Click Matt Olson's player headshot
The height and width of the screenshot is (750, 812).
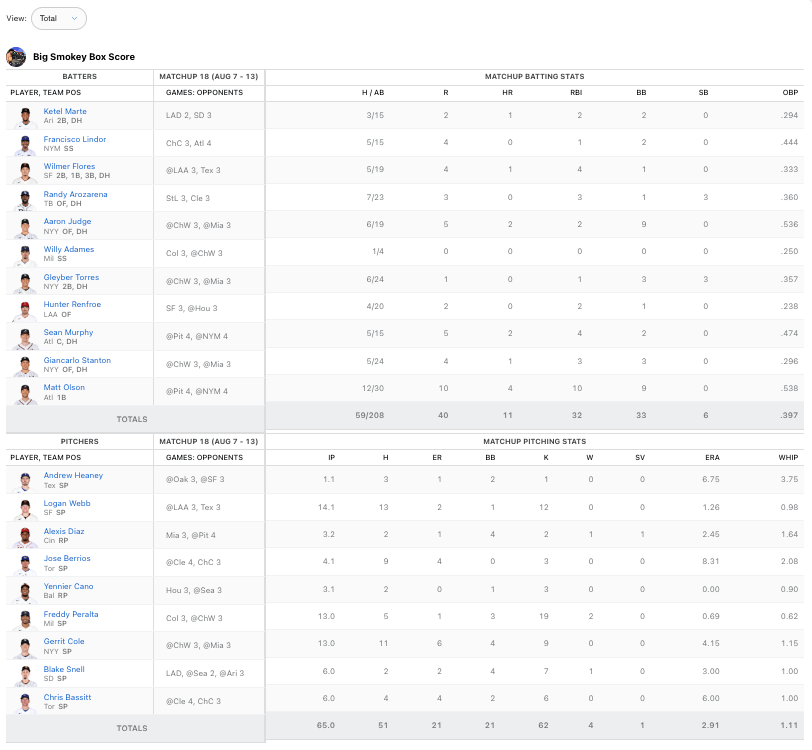[x=24, y=392]
